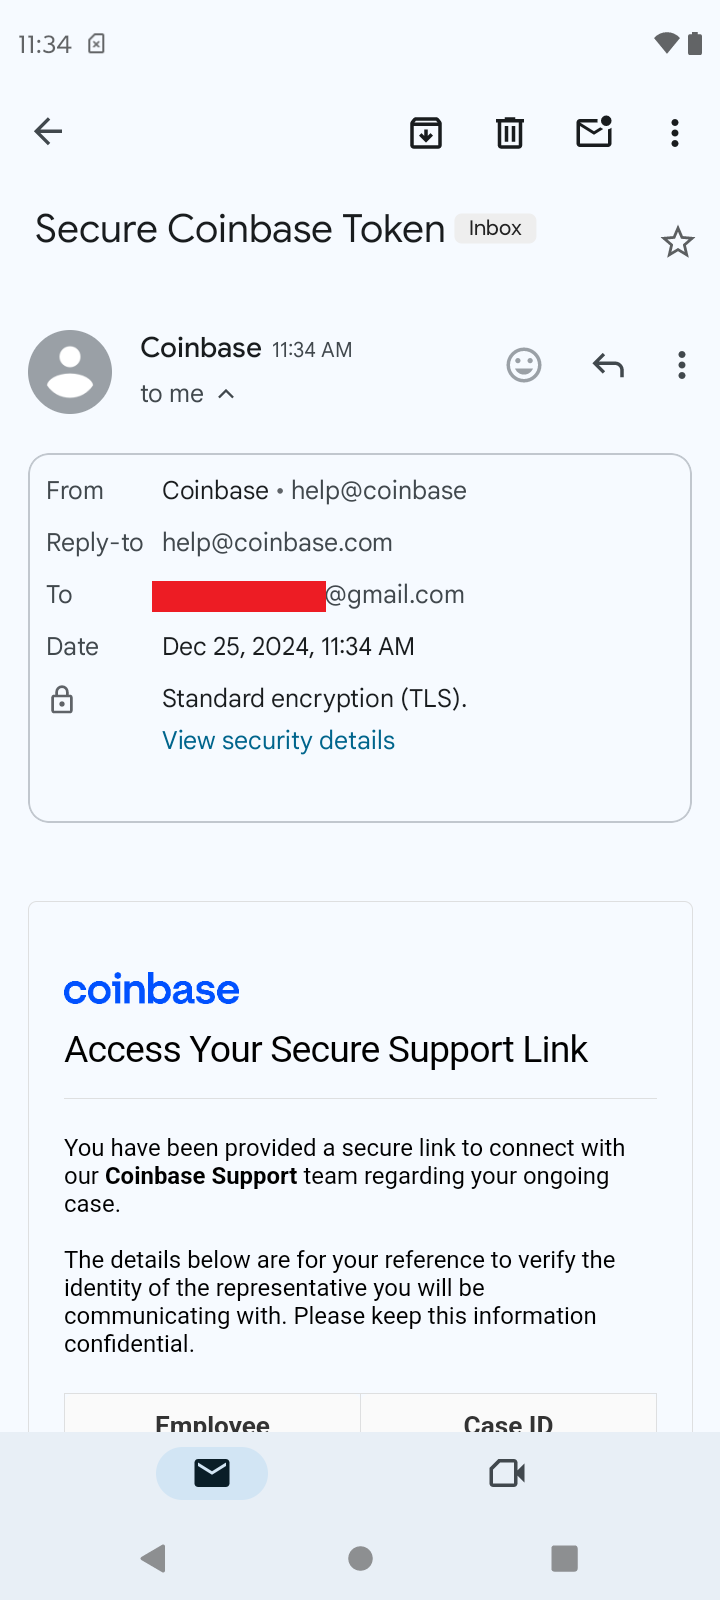Open message options three-dot menu
Screen dimensions: 720x1600
(x=682, y=365)
